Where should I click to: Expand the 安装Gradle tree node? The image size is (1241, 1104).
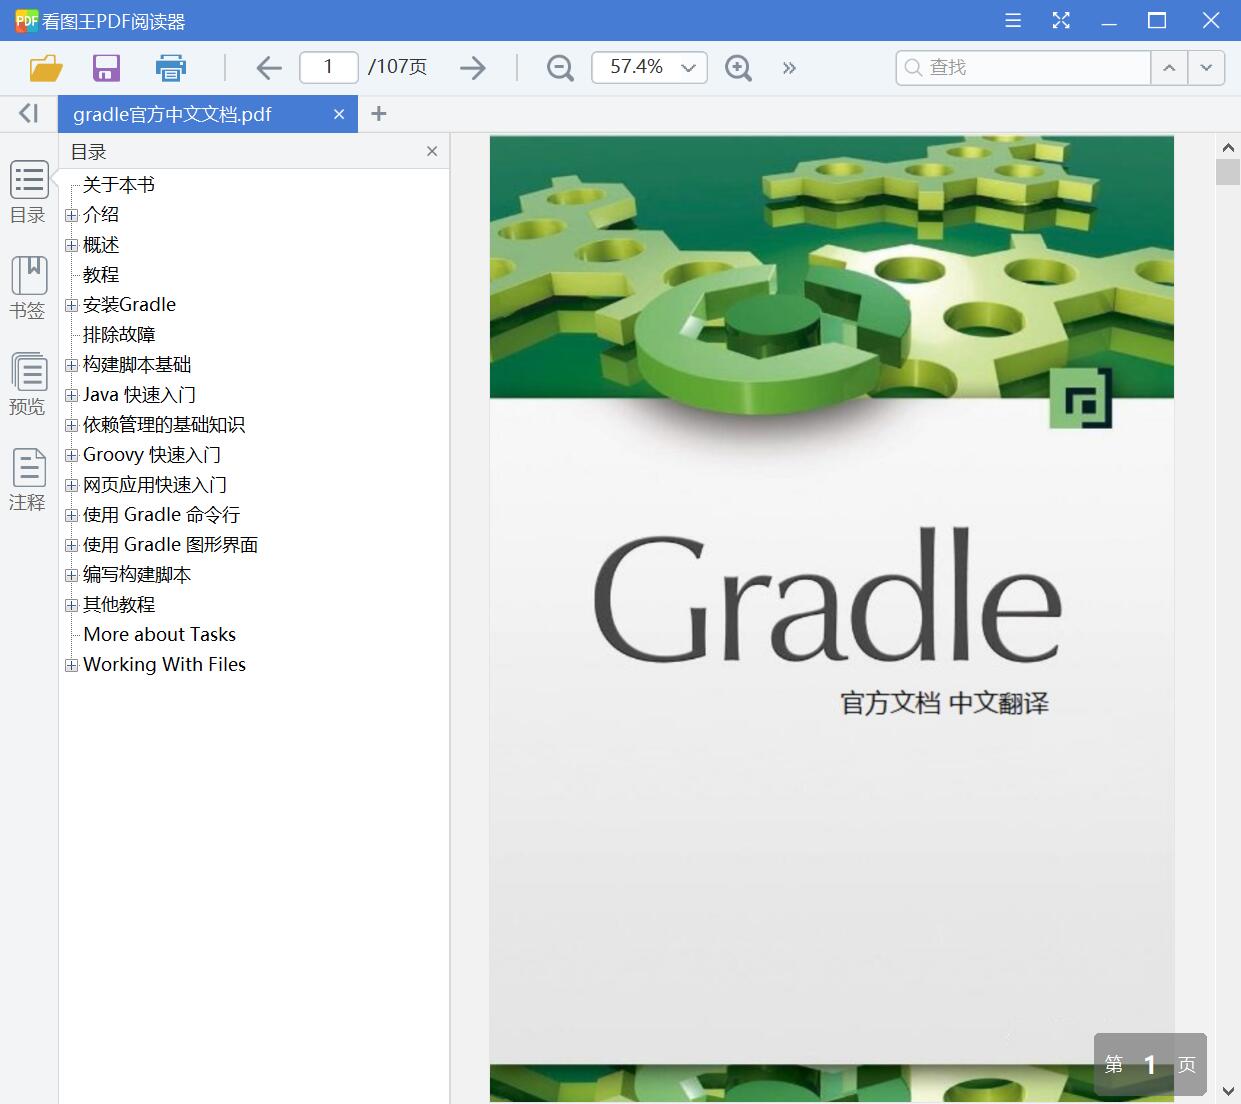tap(71, 305)
